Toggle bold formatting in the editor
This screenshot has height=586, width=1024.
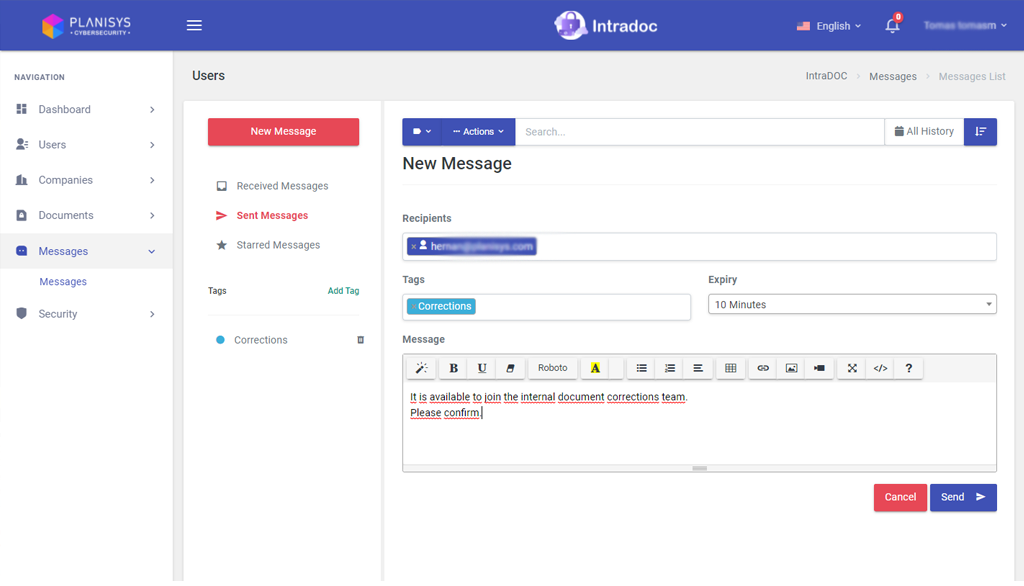point(453,368)
